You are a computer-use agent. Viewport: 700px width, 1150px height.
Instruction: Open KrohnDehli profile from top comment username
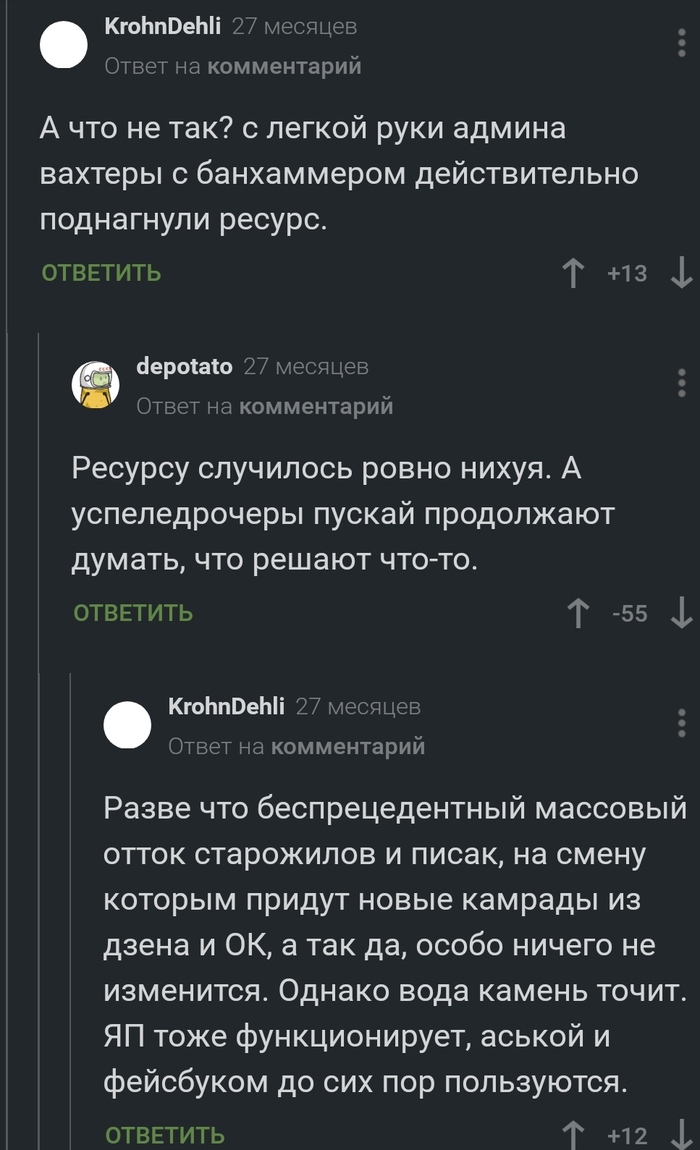(162, 27)
